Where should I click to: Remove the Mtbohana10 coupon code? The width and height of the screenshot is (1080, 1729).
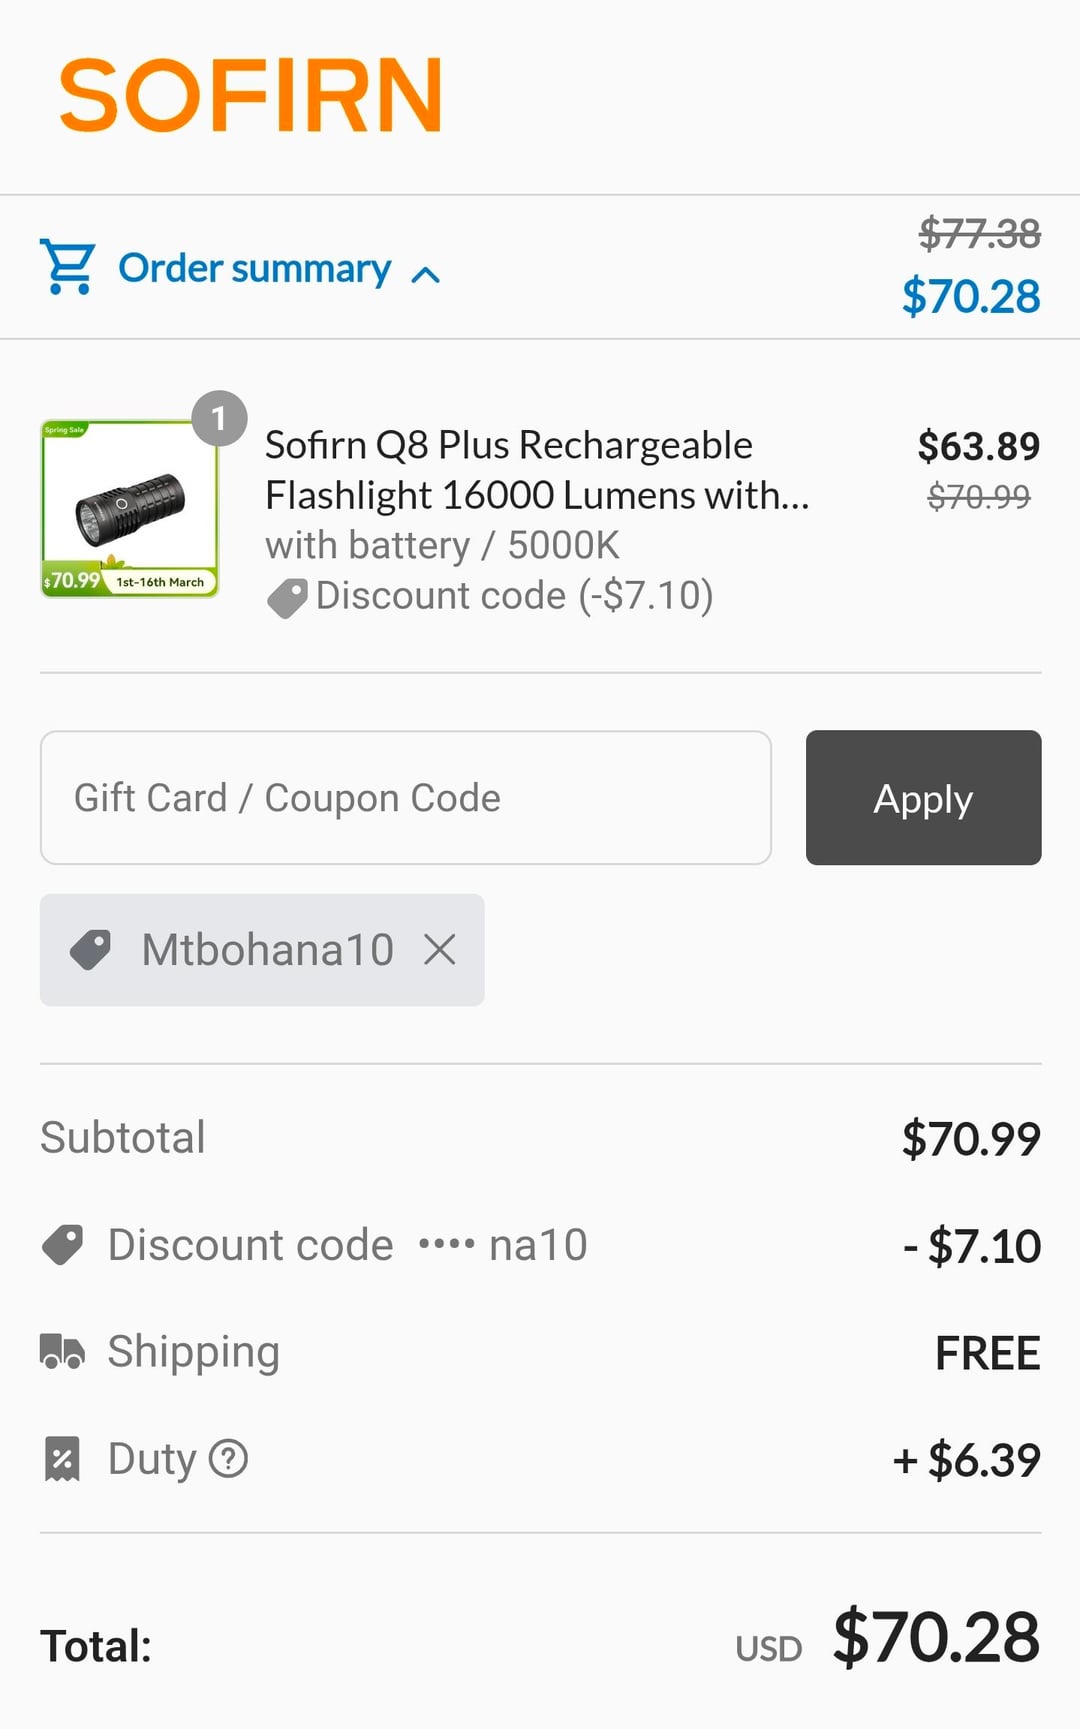(440, 950)
